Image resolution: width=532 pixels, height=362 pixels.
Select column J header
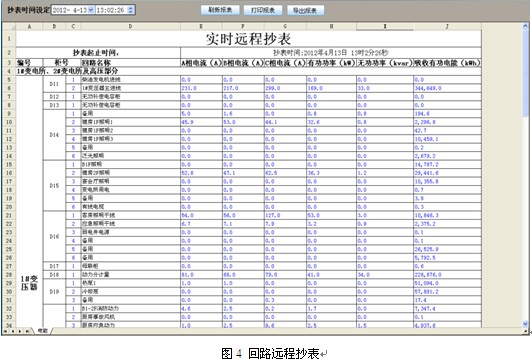tap(447, 26)
